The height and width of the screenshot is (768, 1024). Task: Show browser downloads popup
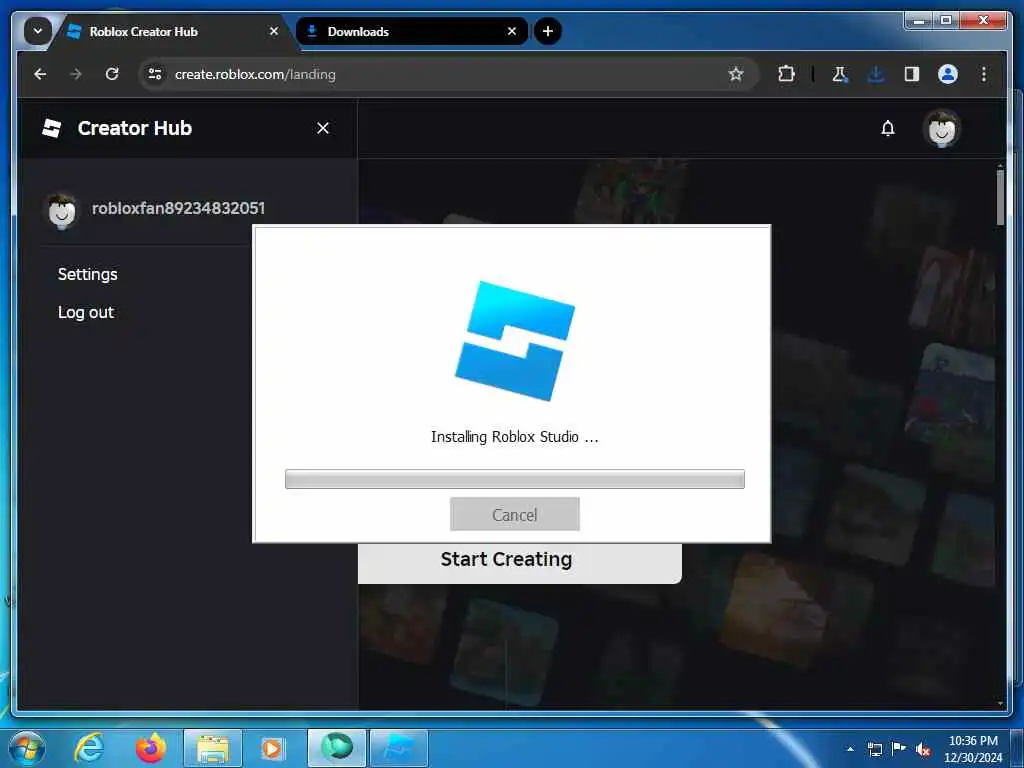click(x=876, y=74)
